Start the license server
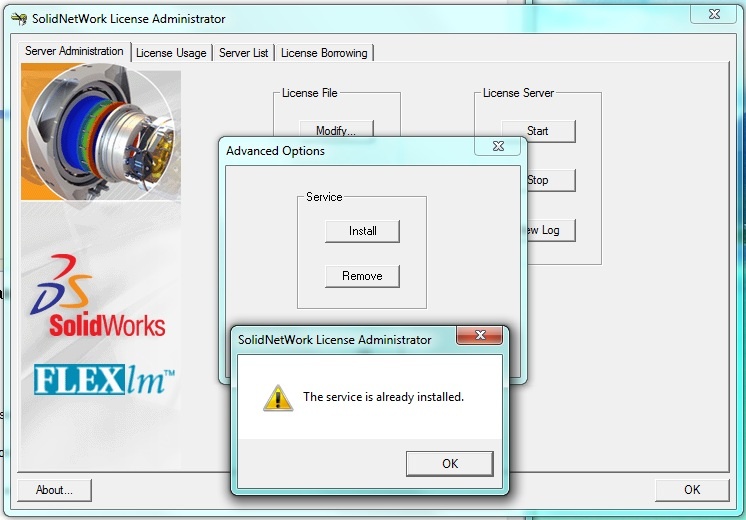Screen dimensions: 746x520 click(x=538, y=131)
